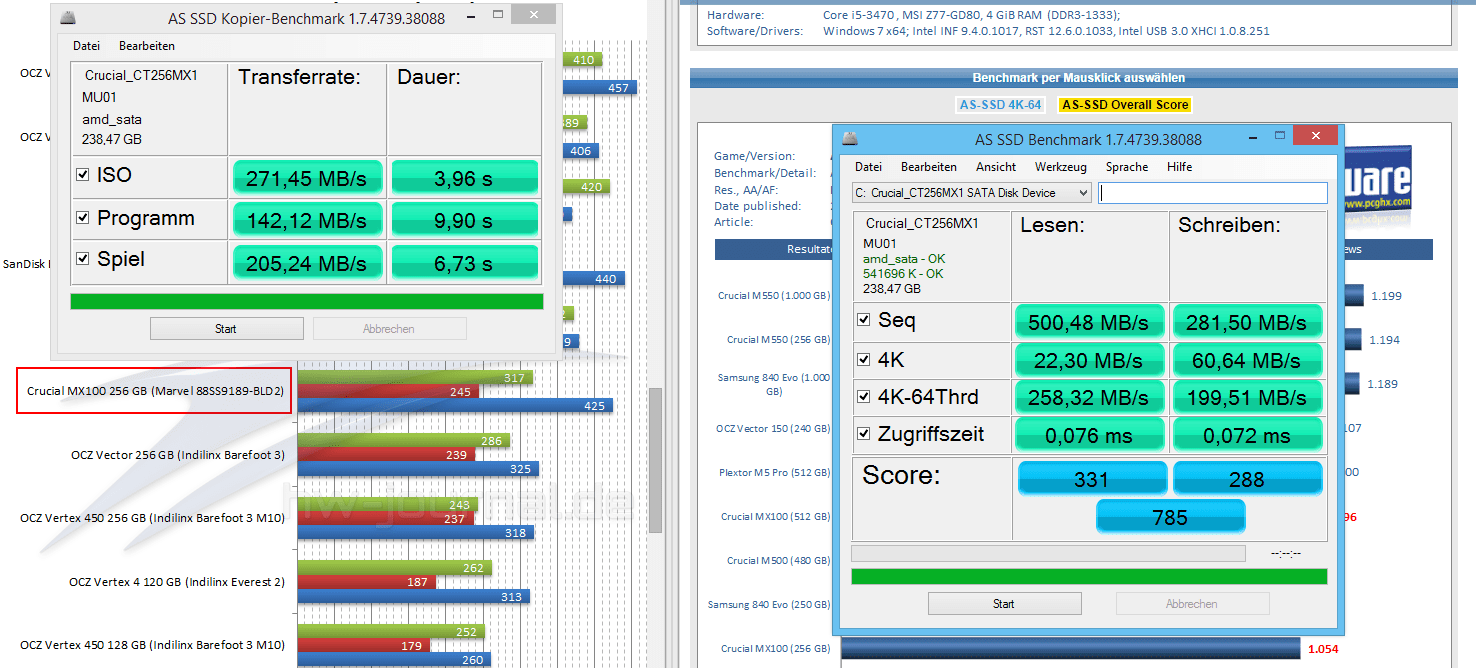Click Crucial MX100 256 GB chart label

[155, 392]
